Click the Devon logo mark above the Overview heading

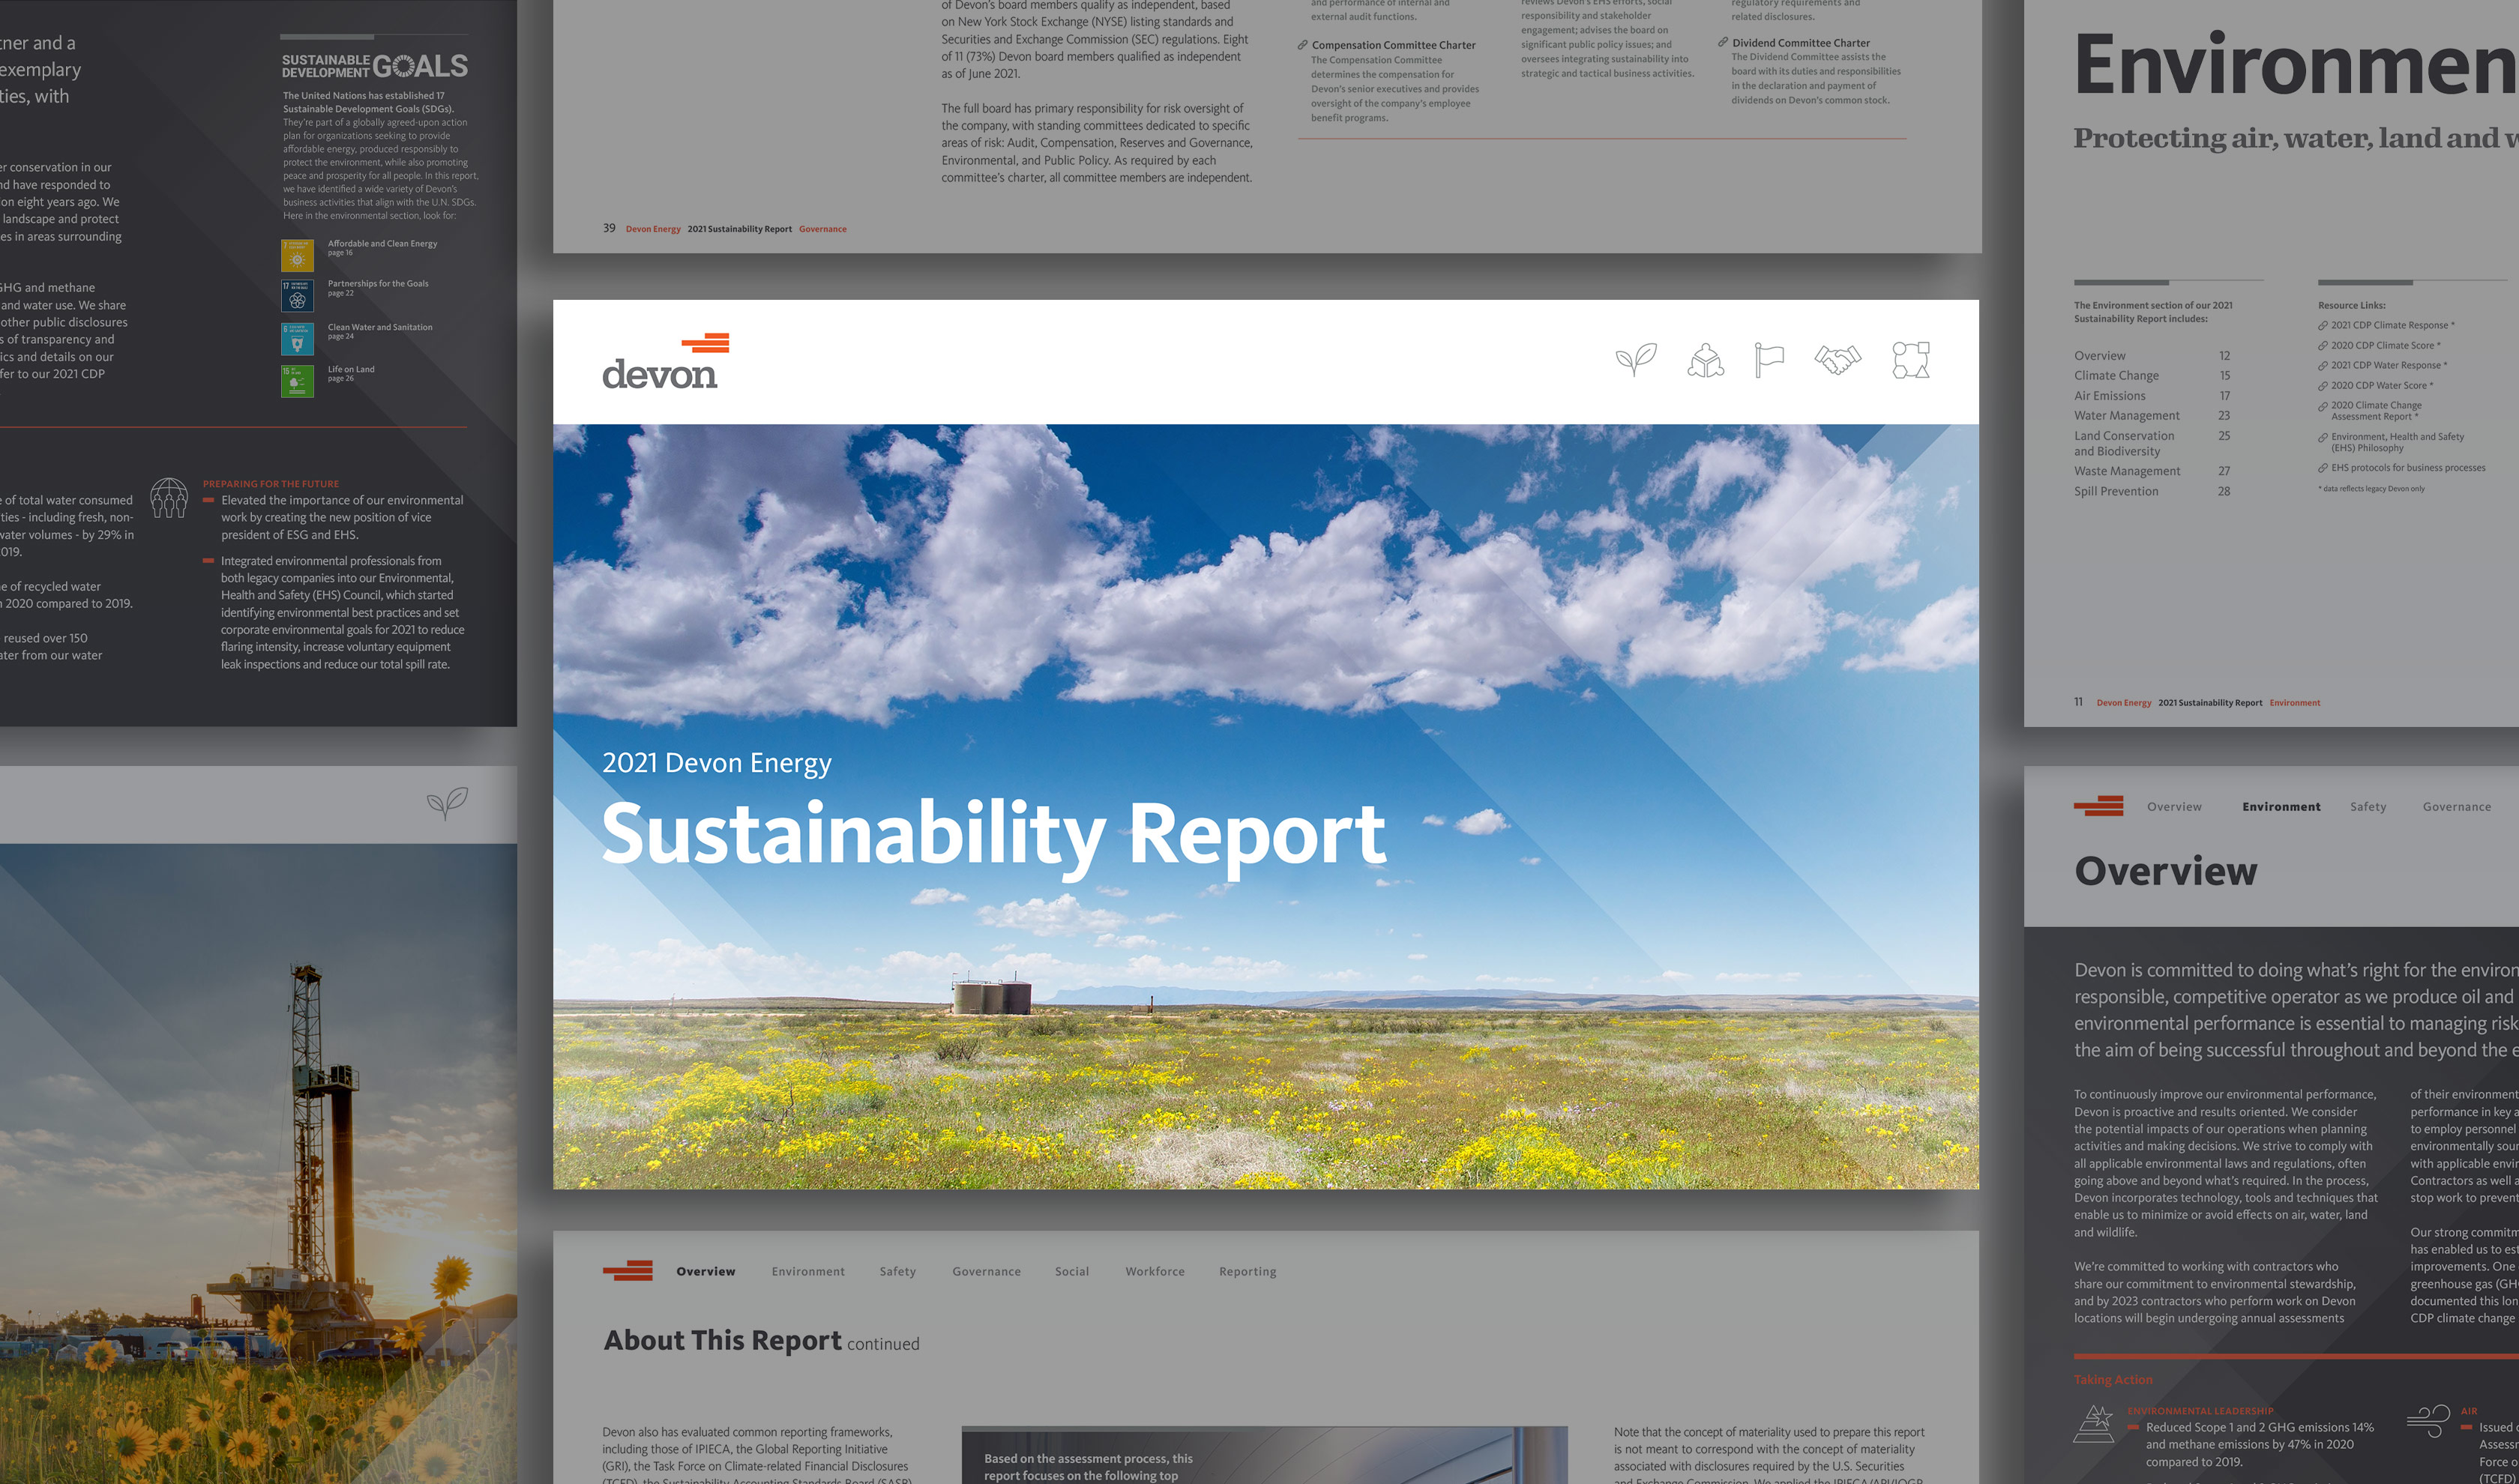tap(2098, 806)
